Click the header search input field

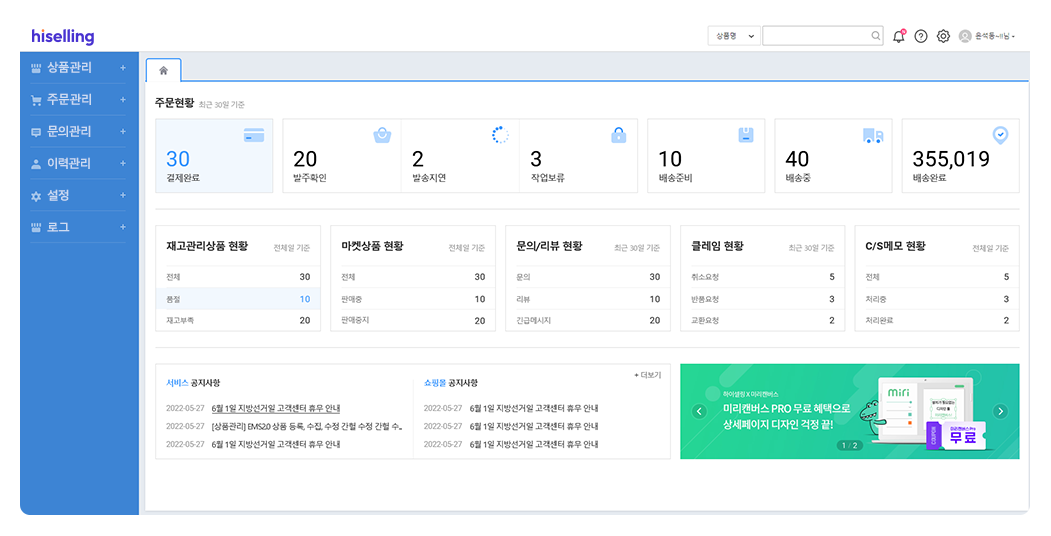coord(822,36)
